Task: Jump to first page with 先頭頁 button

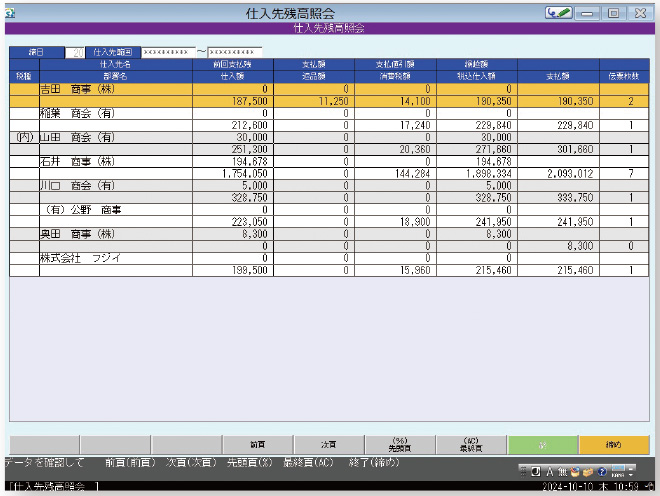Action: (399, 444)
